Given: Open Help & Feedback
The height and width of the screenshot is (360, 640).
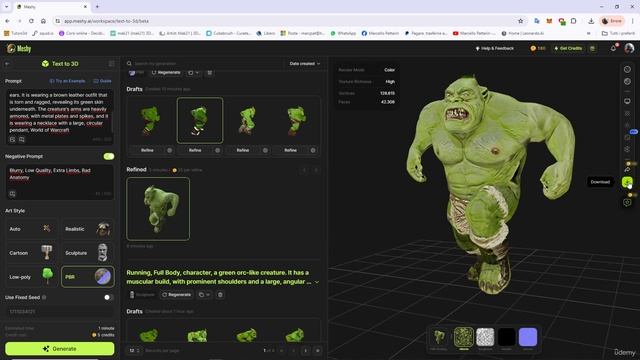Looking at the screenshot, I should 494,49.
